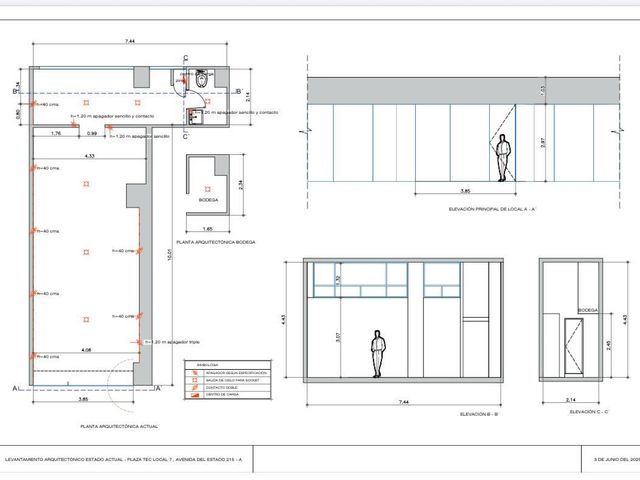Click the 'Elevación B - B' caption
The width and height of the screenshot is (640, 480).
point(478,414)
